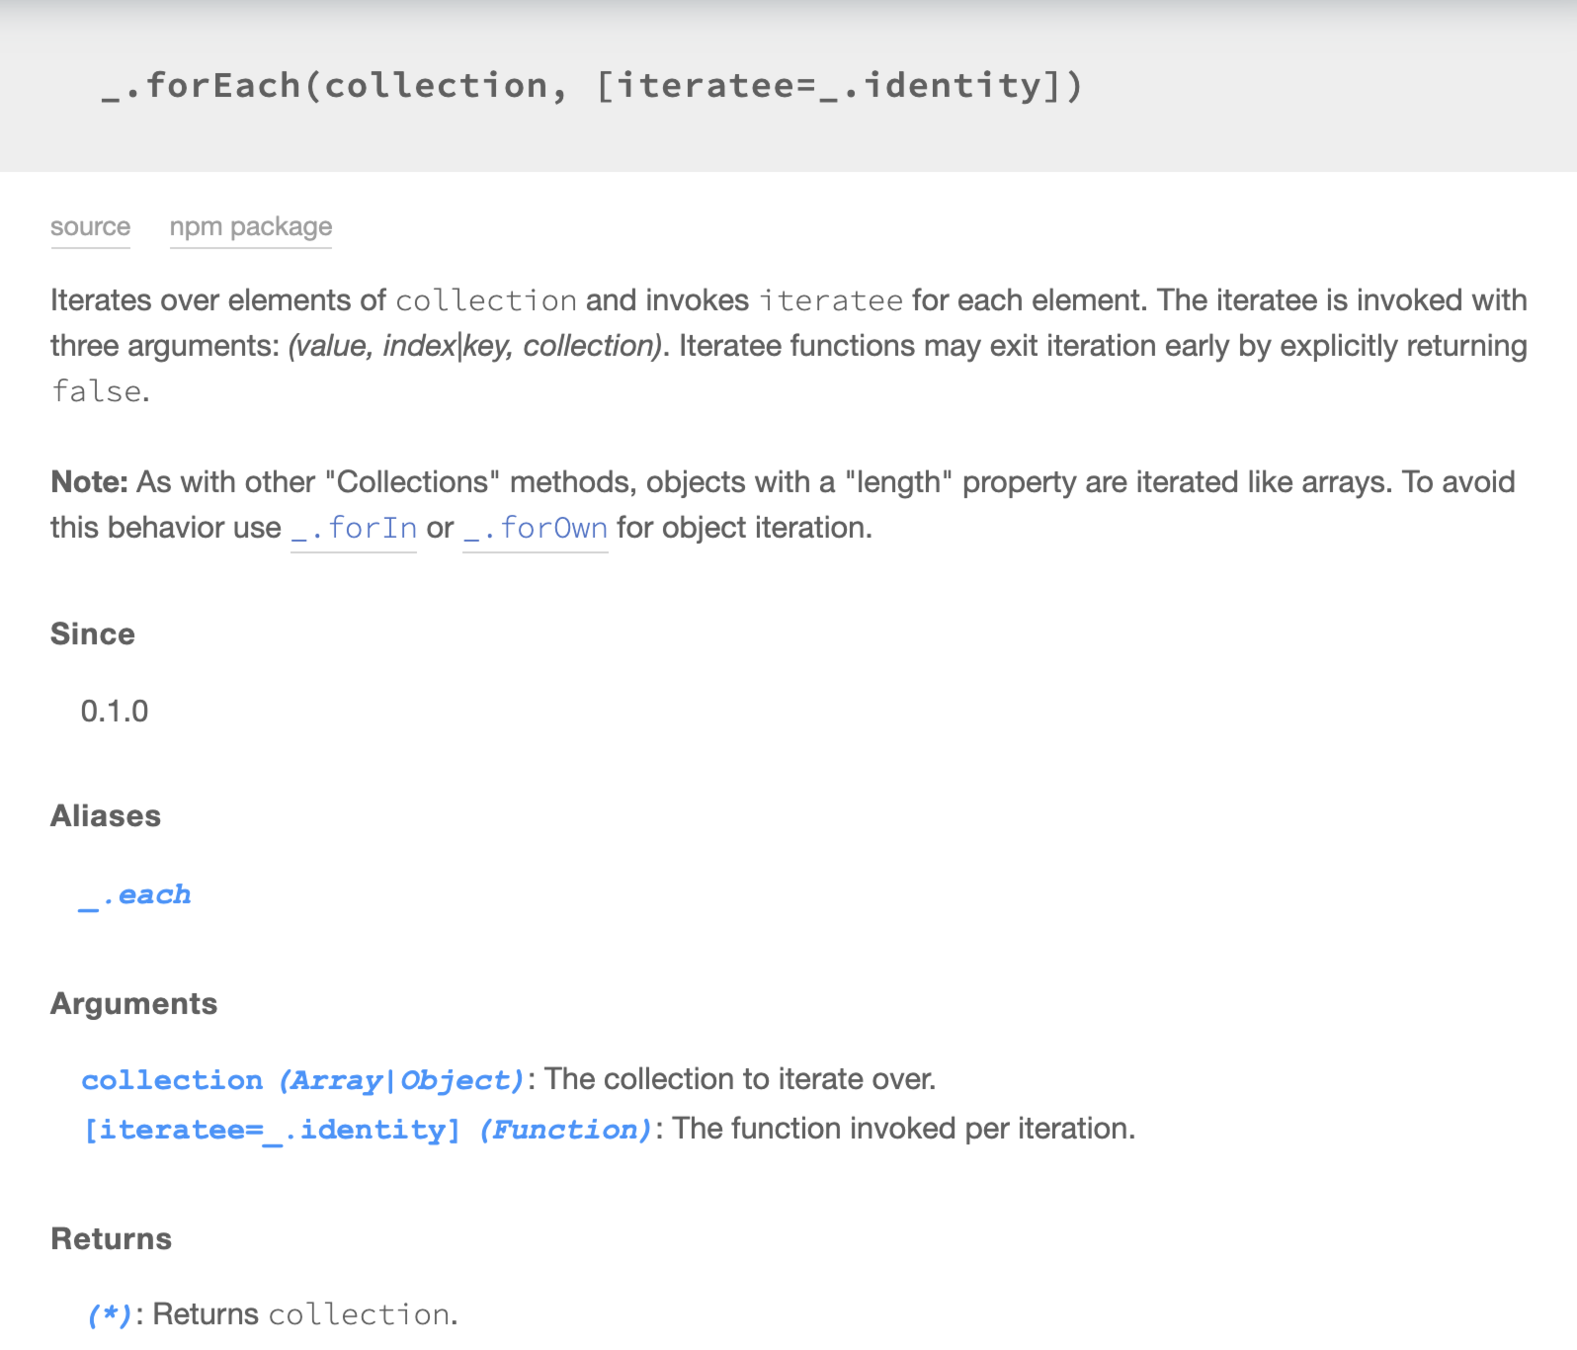Click the _.each alias
Screen dimensions: 1577x1350
pos(135,895)
